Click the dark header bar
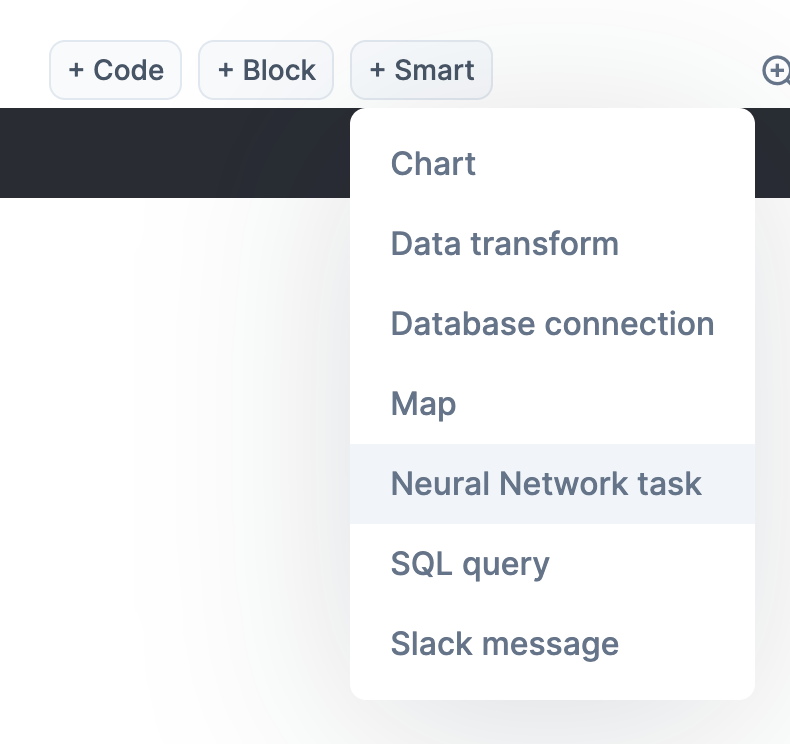Screen dimensions: 790x744 click(170, 152)
